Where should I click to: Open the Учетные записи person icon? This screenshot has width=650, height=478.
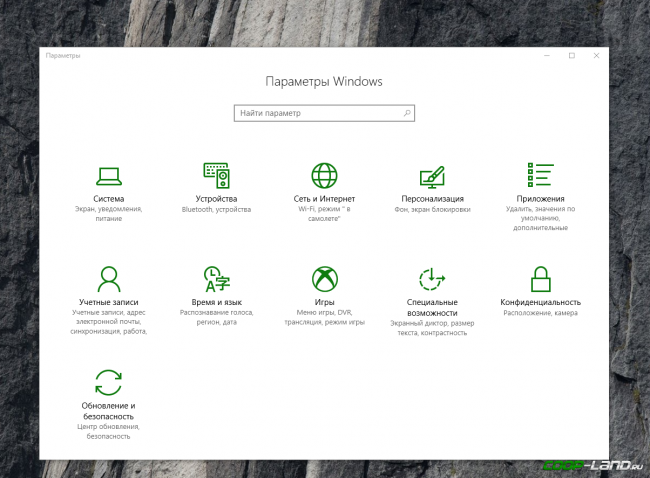[x=109, y=279]
